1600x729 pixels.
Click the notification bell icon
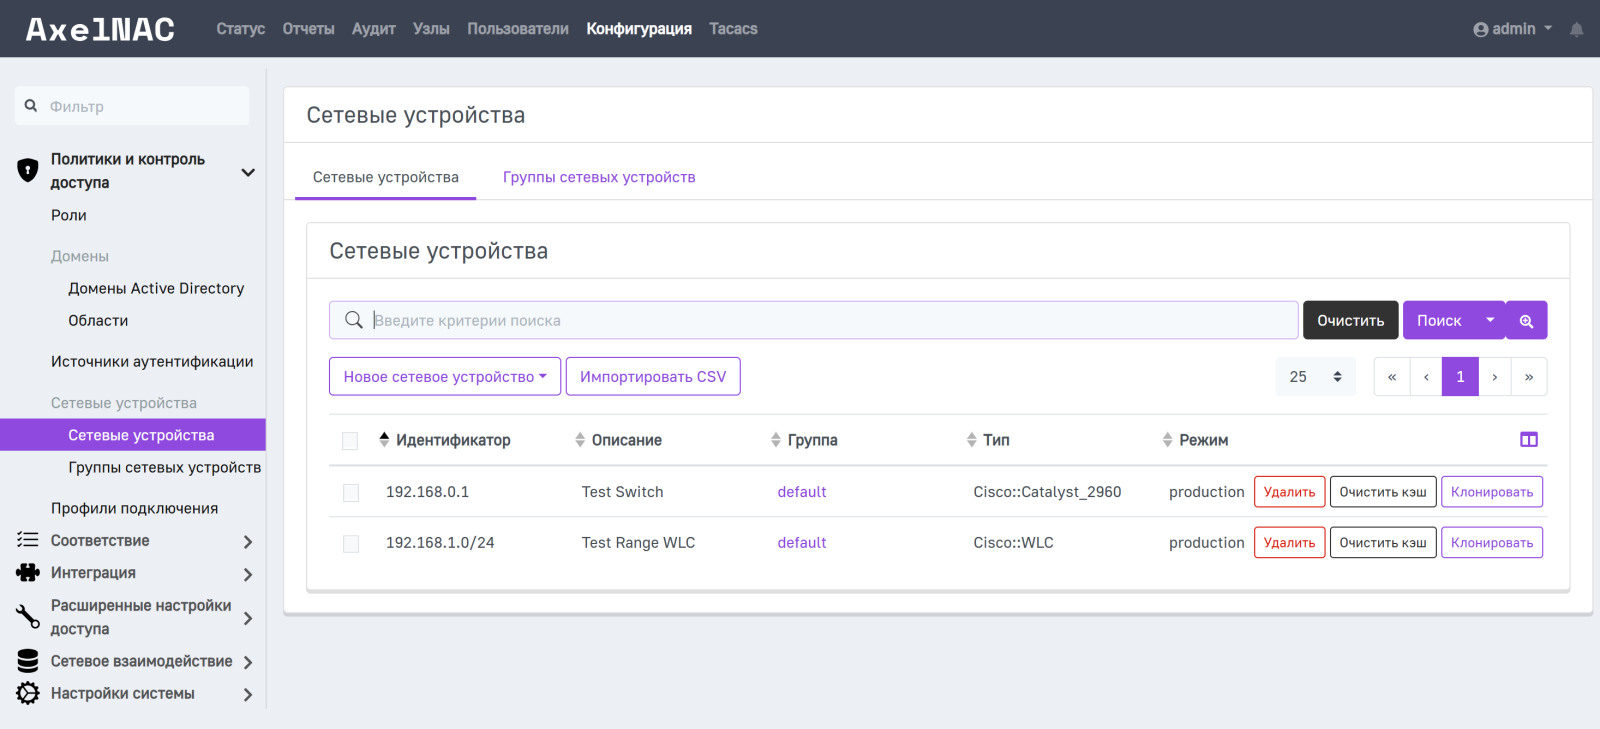point(1576,29)
